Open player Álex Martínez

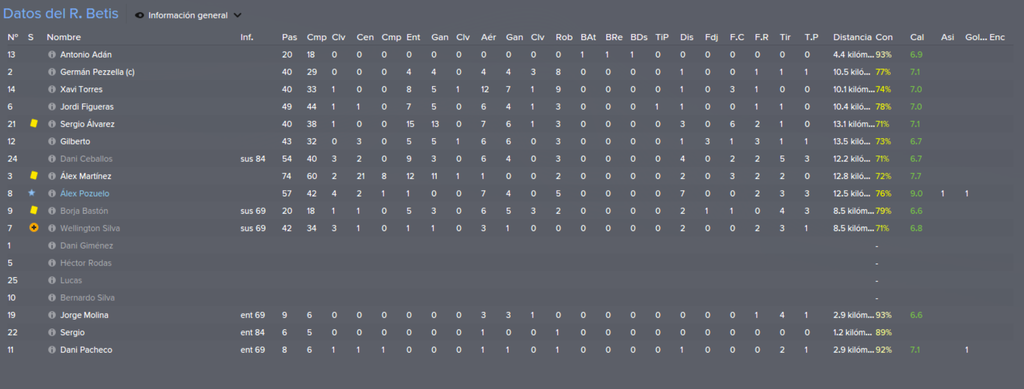pyautogui.click(x=86, y=176)
